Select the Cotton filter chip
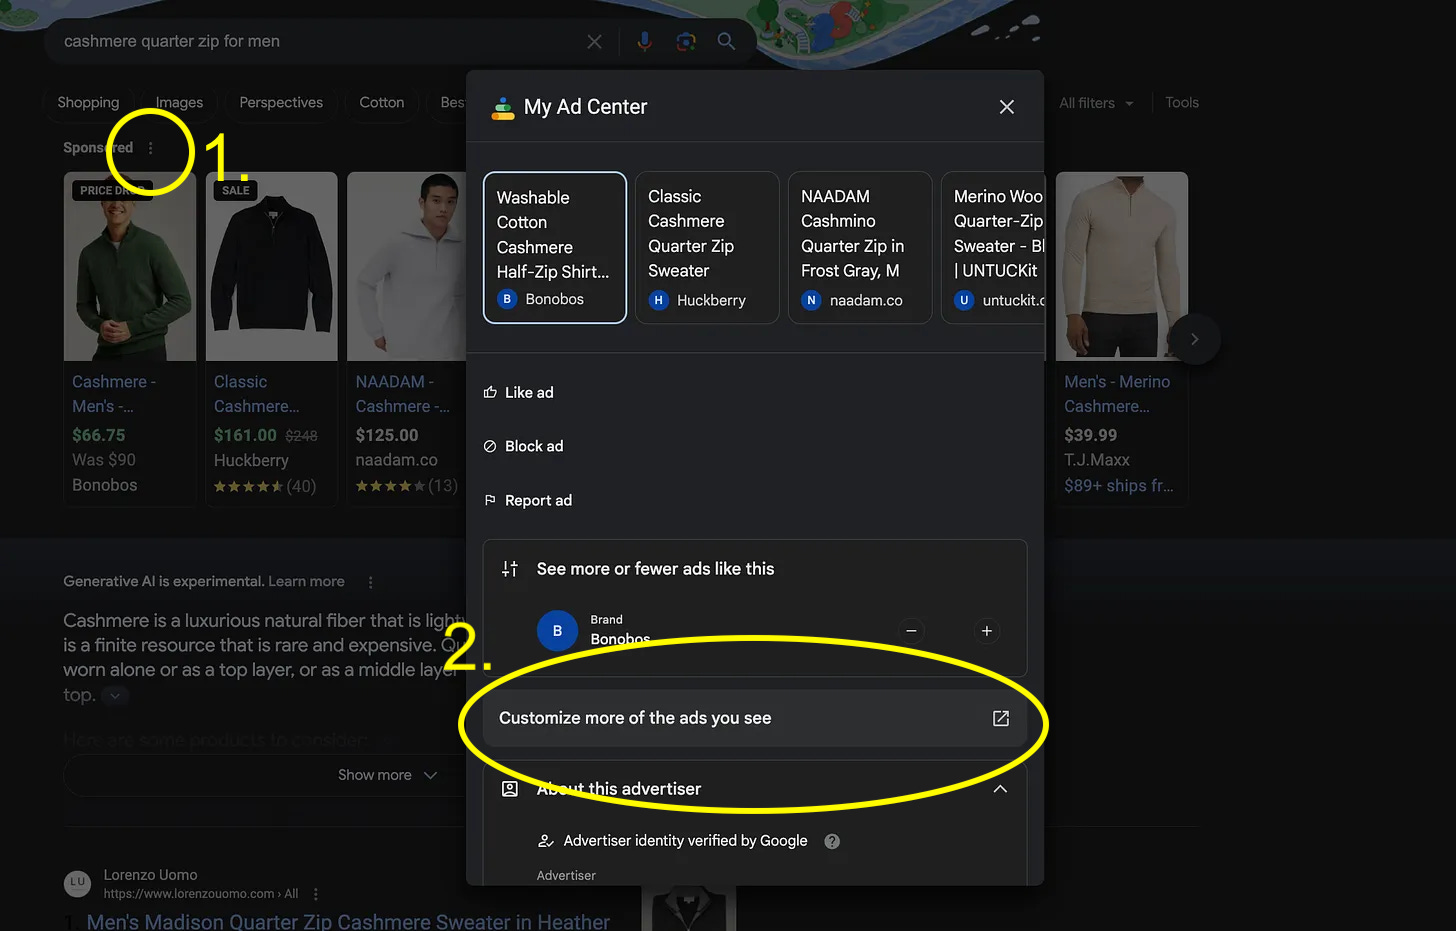Screen dimensions: 1456x931 click(x=382, y=102)
